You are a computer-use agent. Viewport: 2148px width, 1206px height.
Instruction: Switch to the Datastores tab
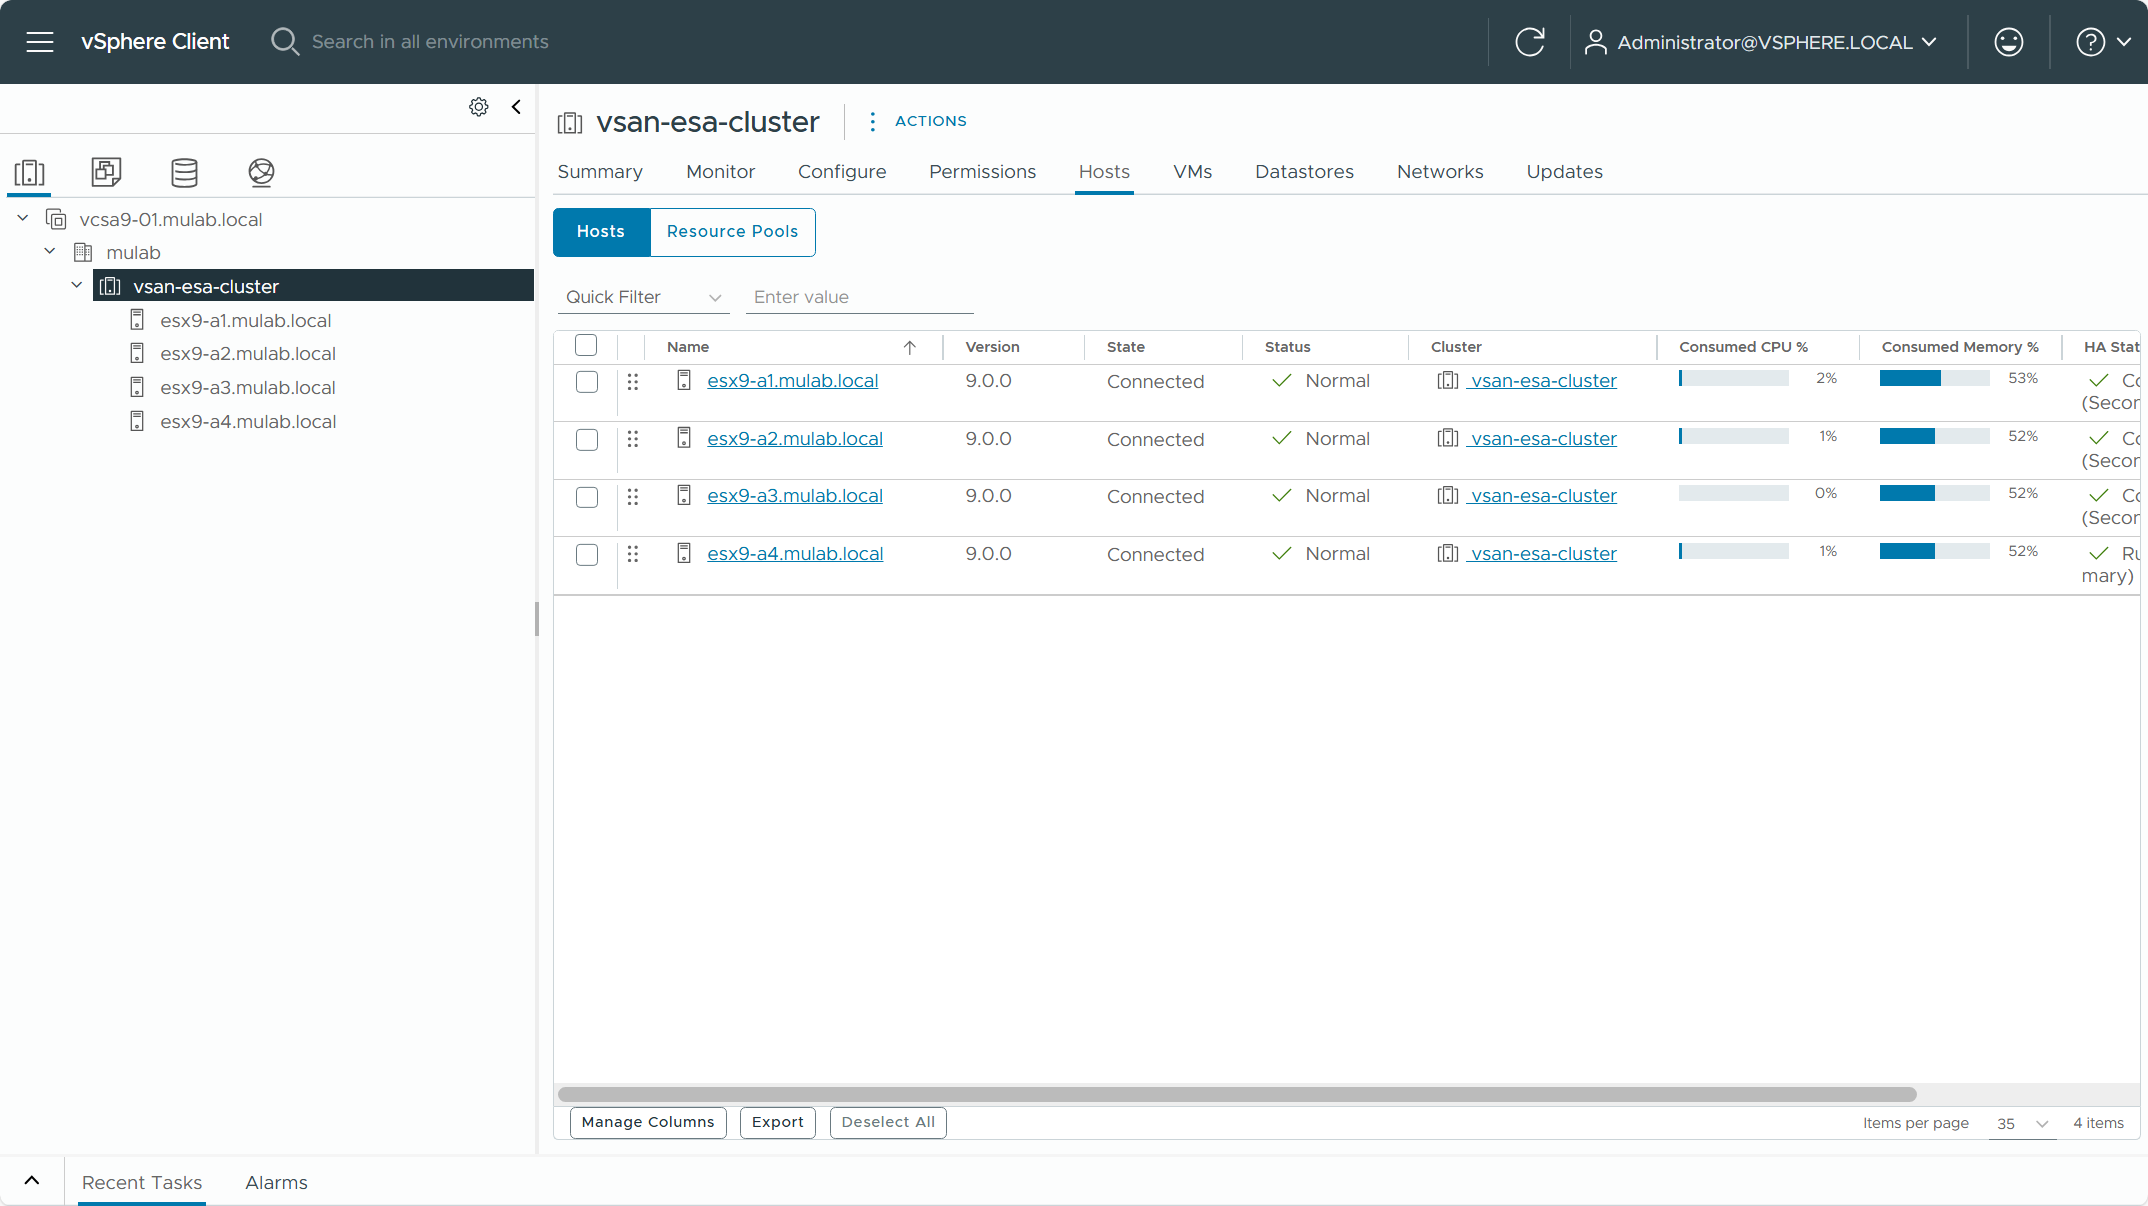pos(1304,172)
